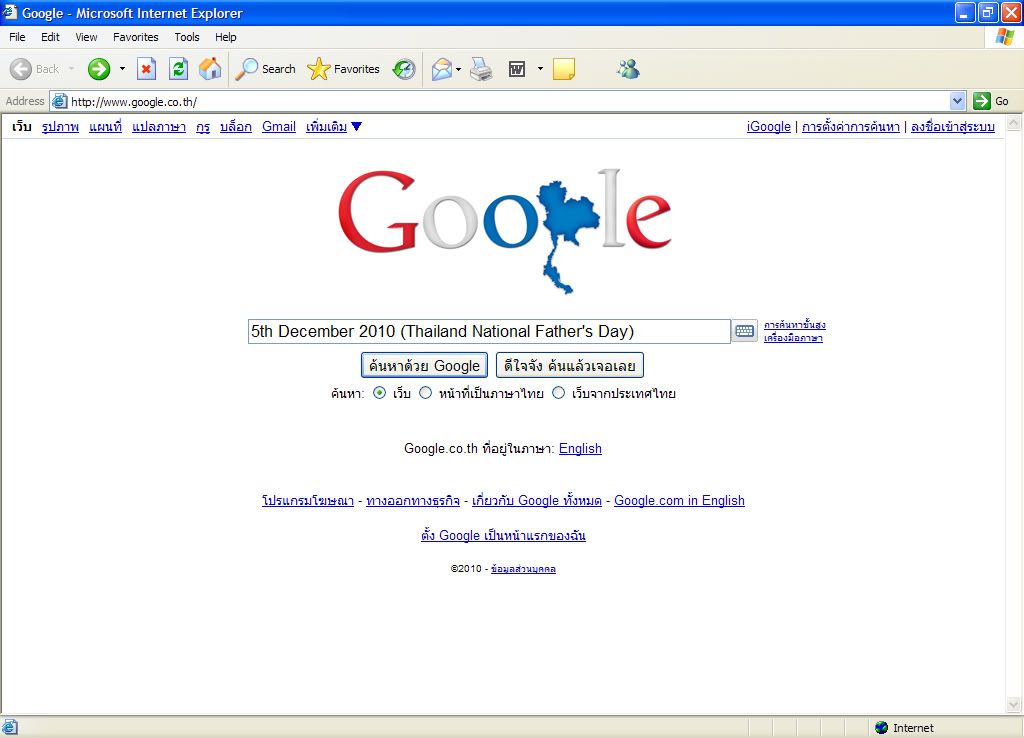Click the English language link
1024x738 pixels.
(580, 449)
